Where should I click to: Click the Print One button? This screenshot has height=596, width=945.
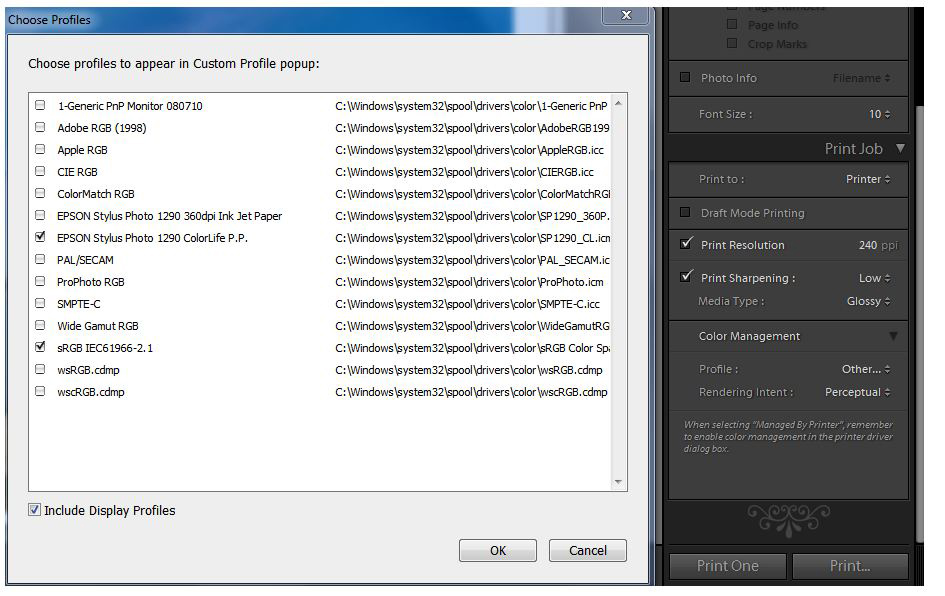pyautogui.click(x=727, y=566)
